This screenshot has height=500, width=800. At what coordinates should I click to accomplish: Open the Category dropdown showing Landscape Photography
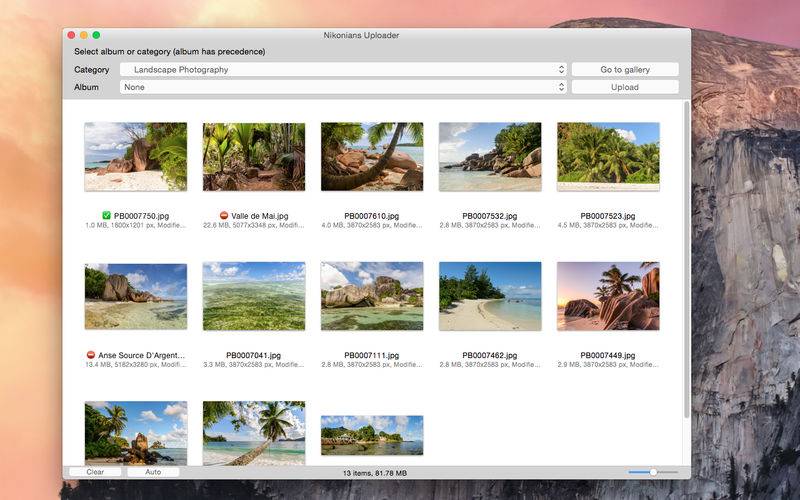[x=343, y=70]
